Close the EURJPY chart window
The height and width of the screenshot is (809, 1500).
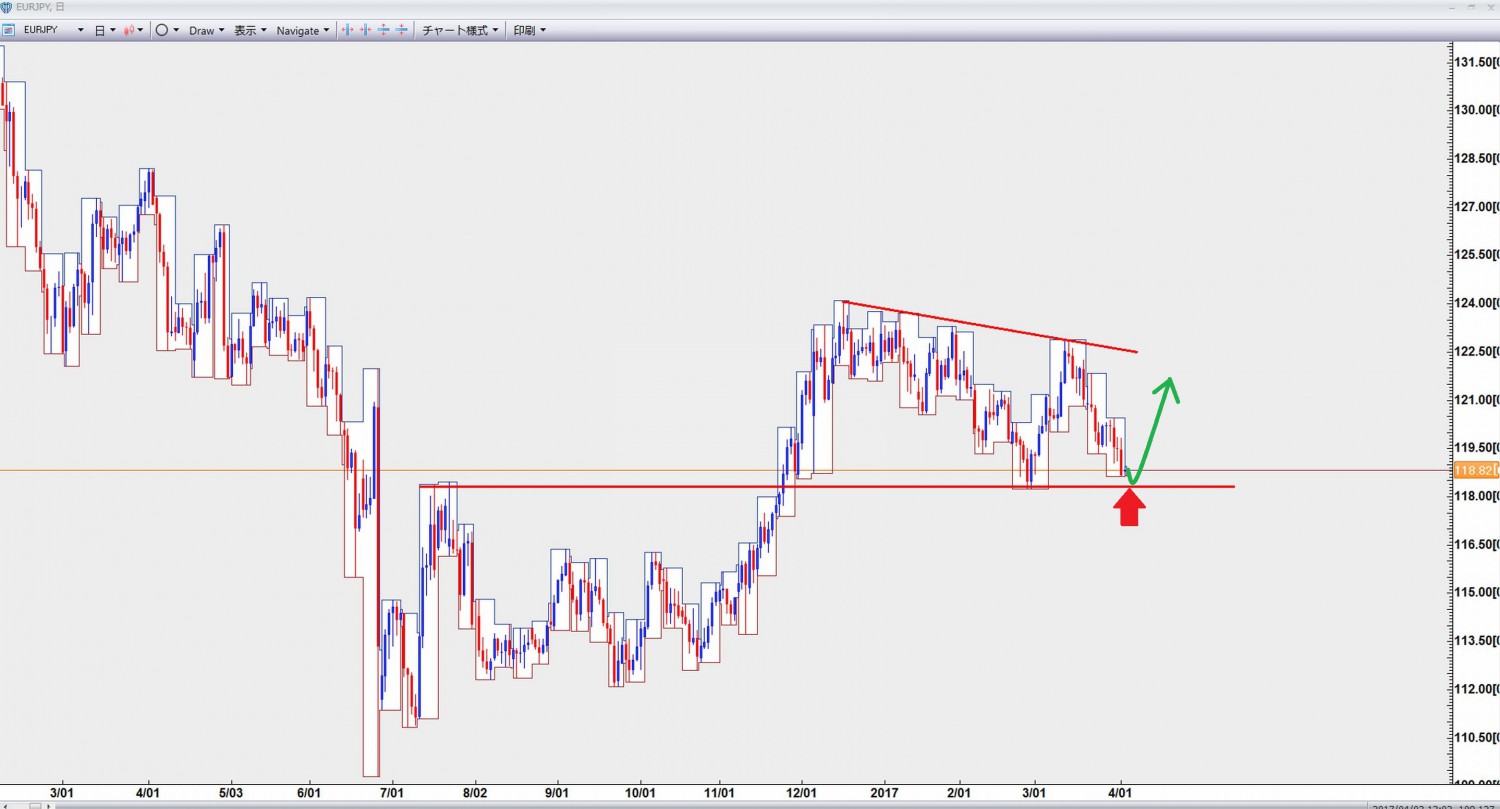click(1491, 7)
